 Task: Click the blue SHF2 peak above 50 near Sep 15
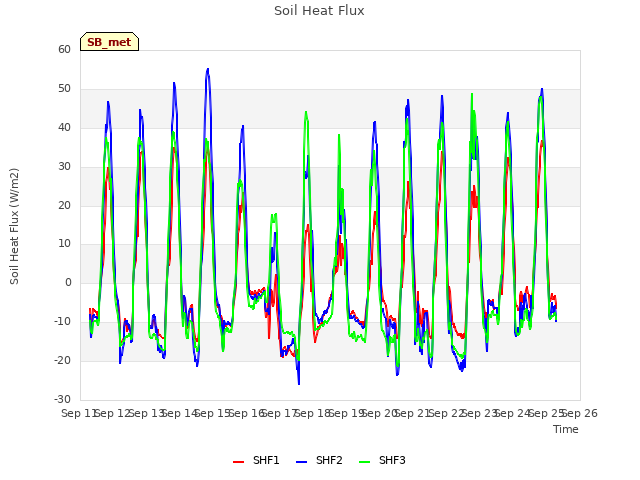point(208,69)
